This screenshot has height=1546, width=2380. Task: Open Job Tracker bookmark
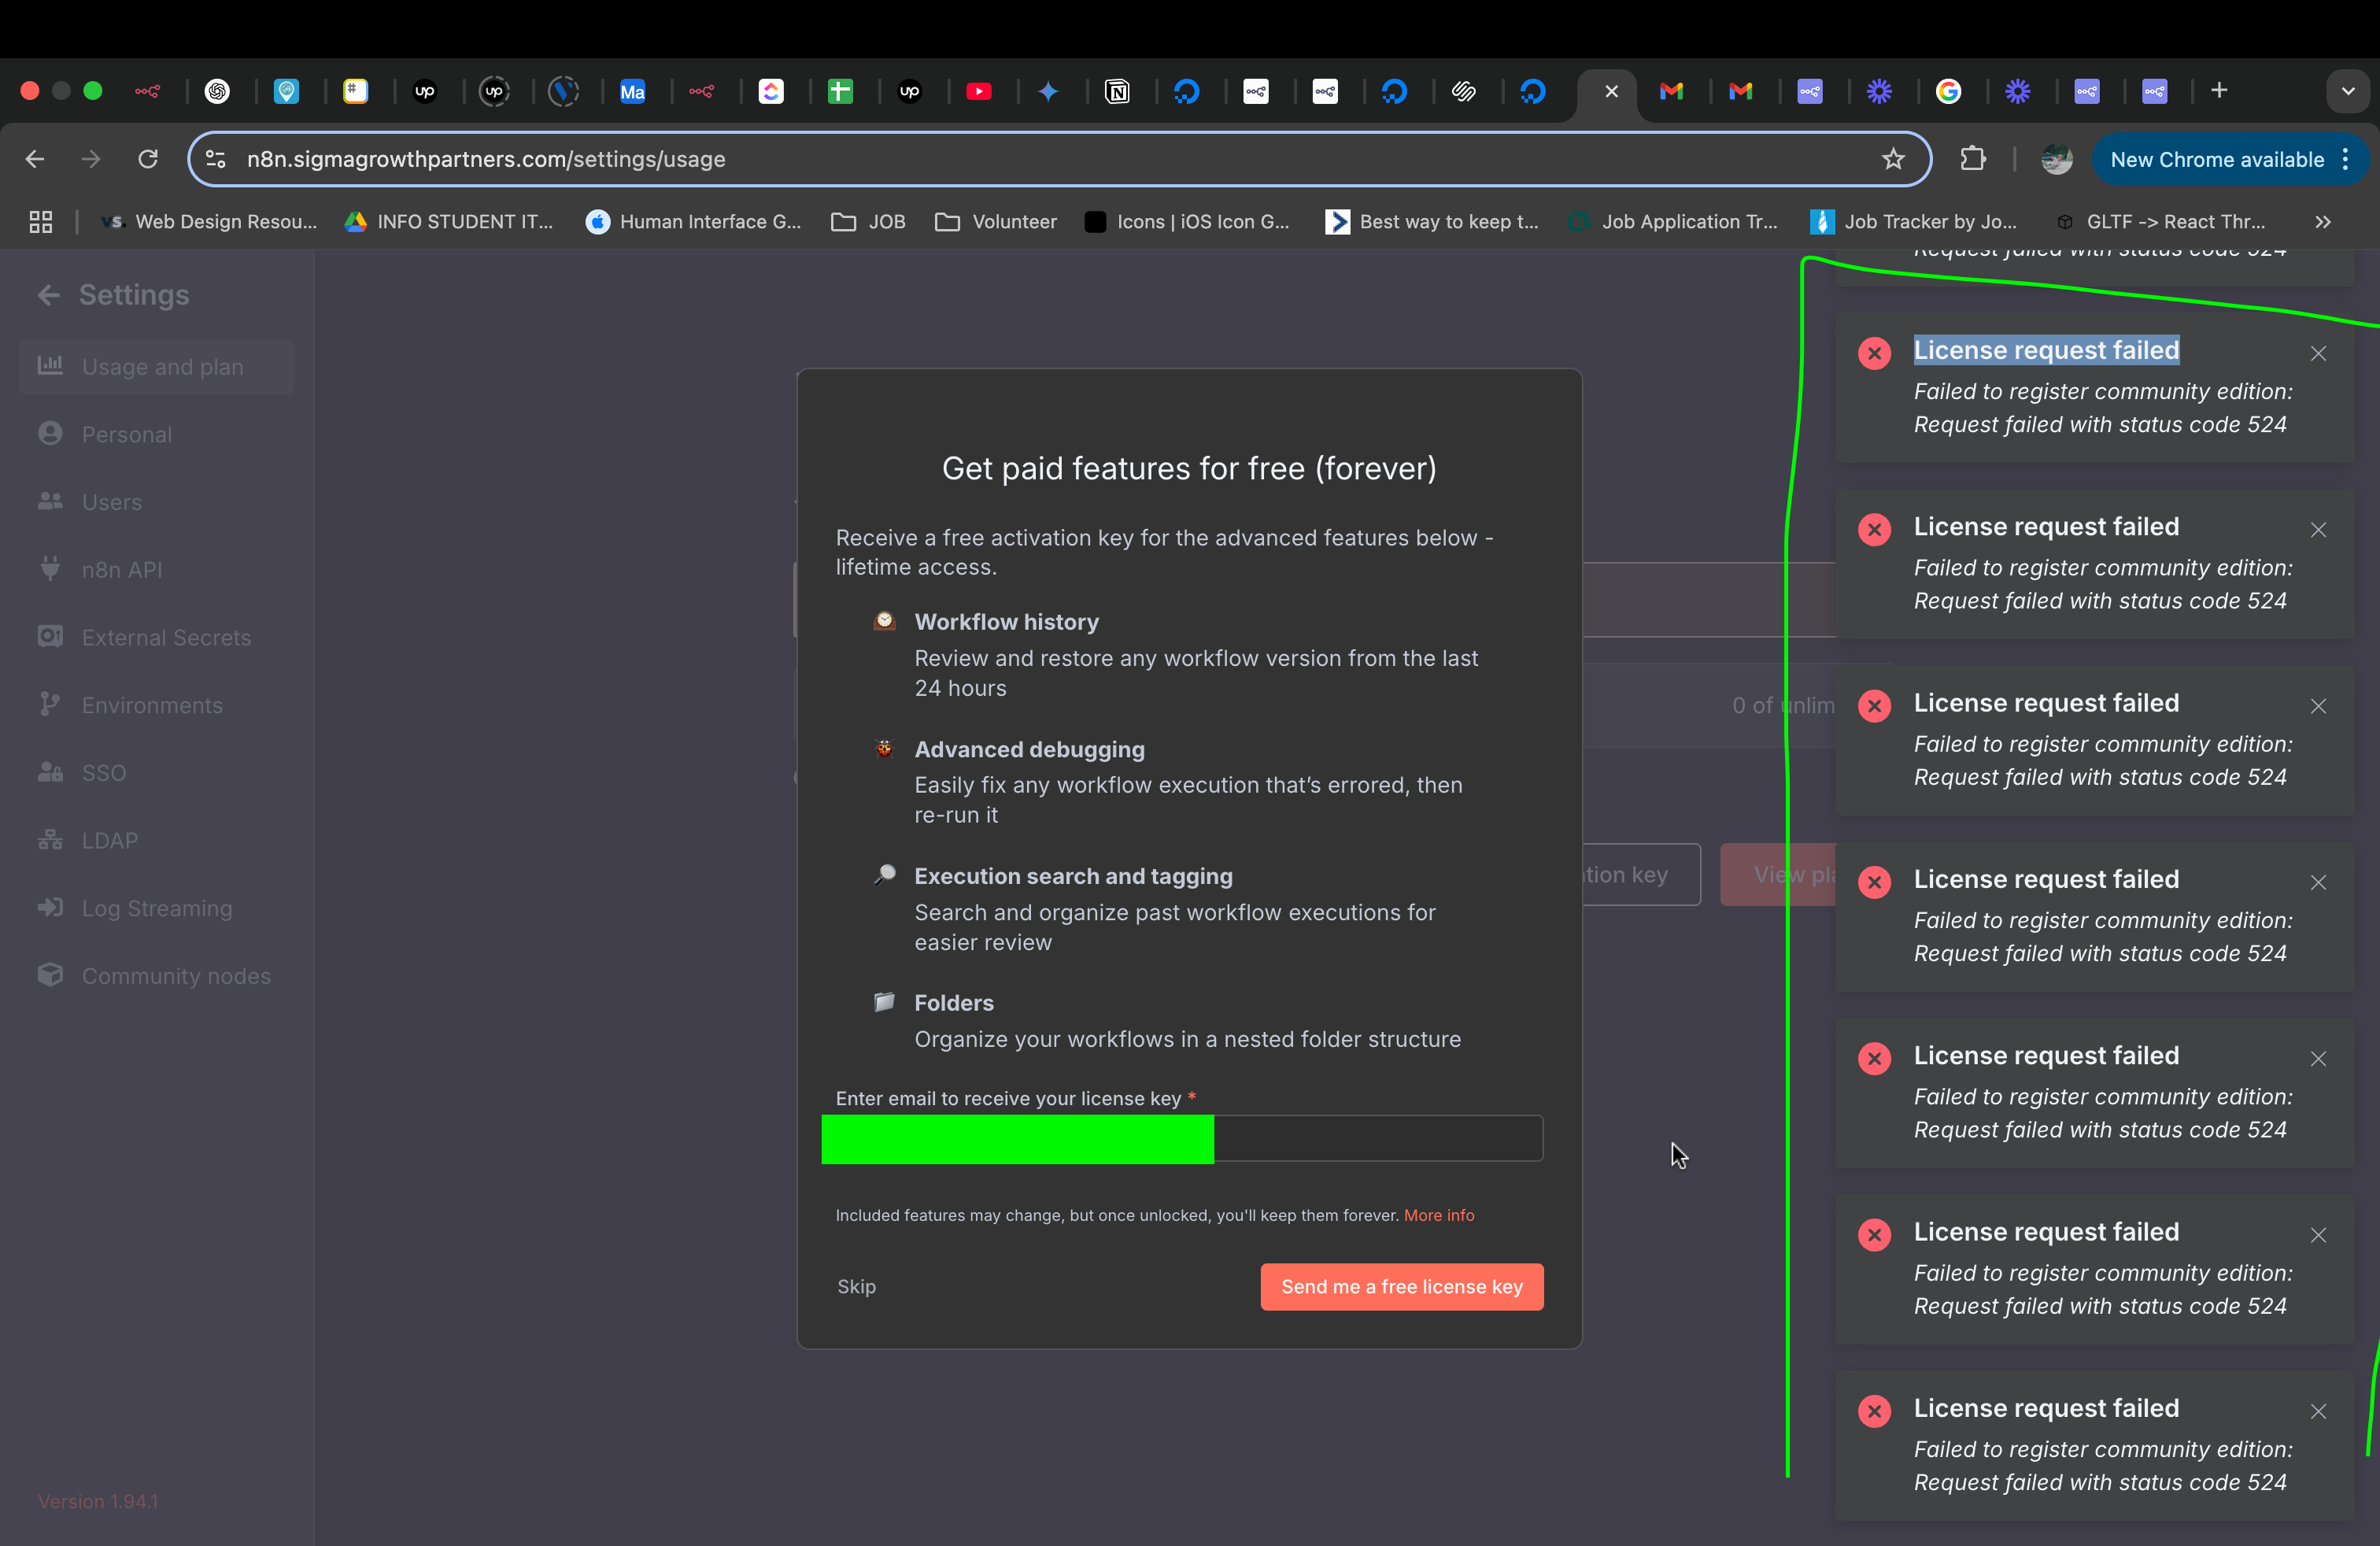click(x=1914, y=222)
